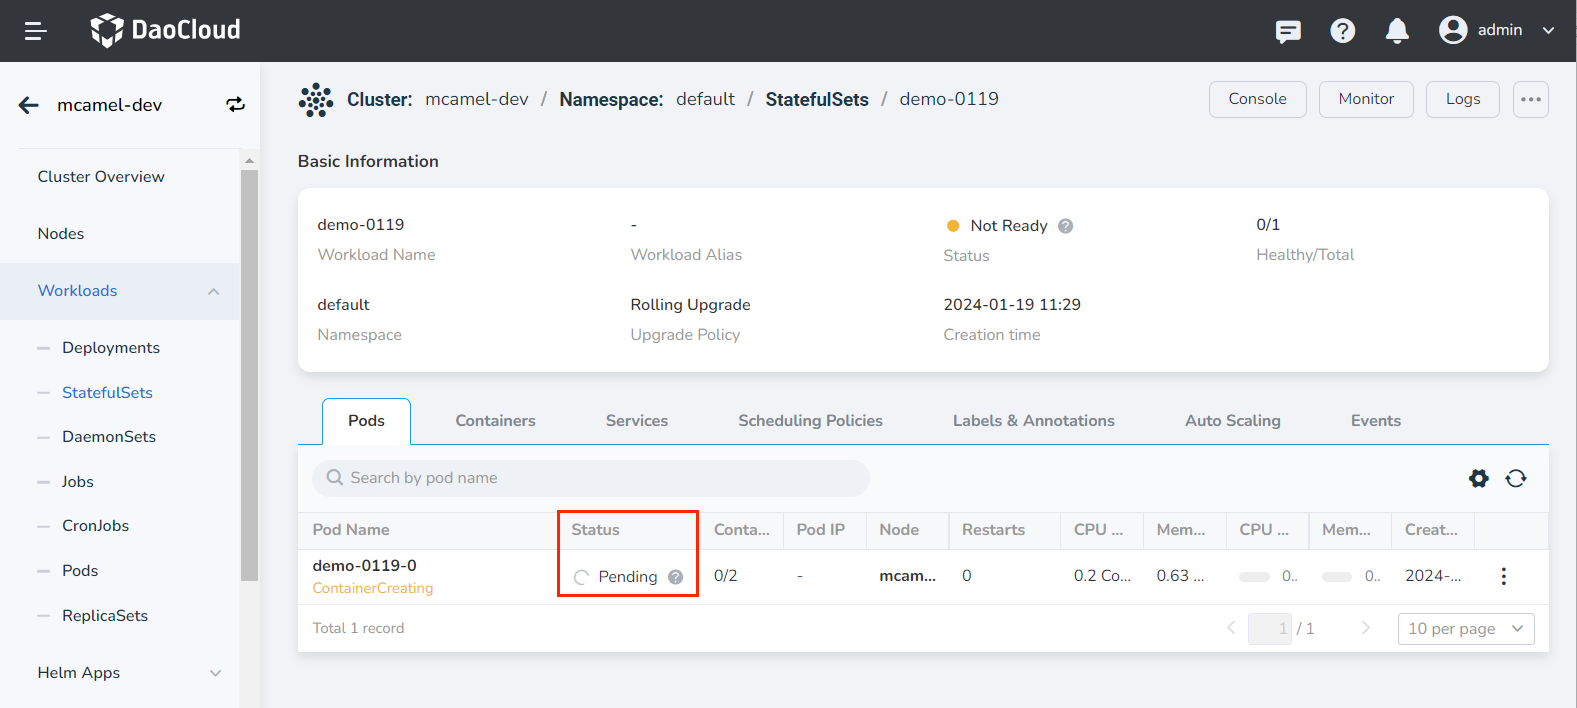Open the admin user dropdown

click(1497, 30)
